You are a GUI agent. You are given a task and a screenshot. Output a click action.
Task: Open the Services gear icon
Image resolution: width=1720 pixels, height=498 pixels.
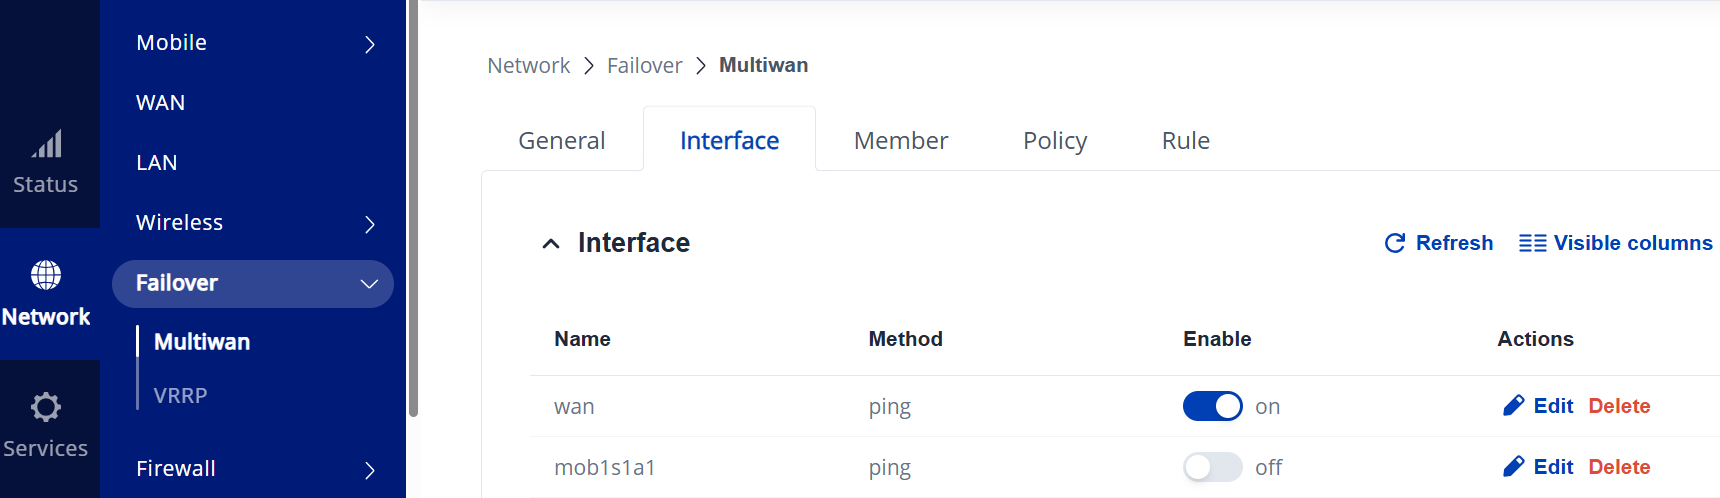pyautogui.click(x=46, y=407)
